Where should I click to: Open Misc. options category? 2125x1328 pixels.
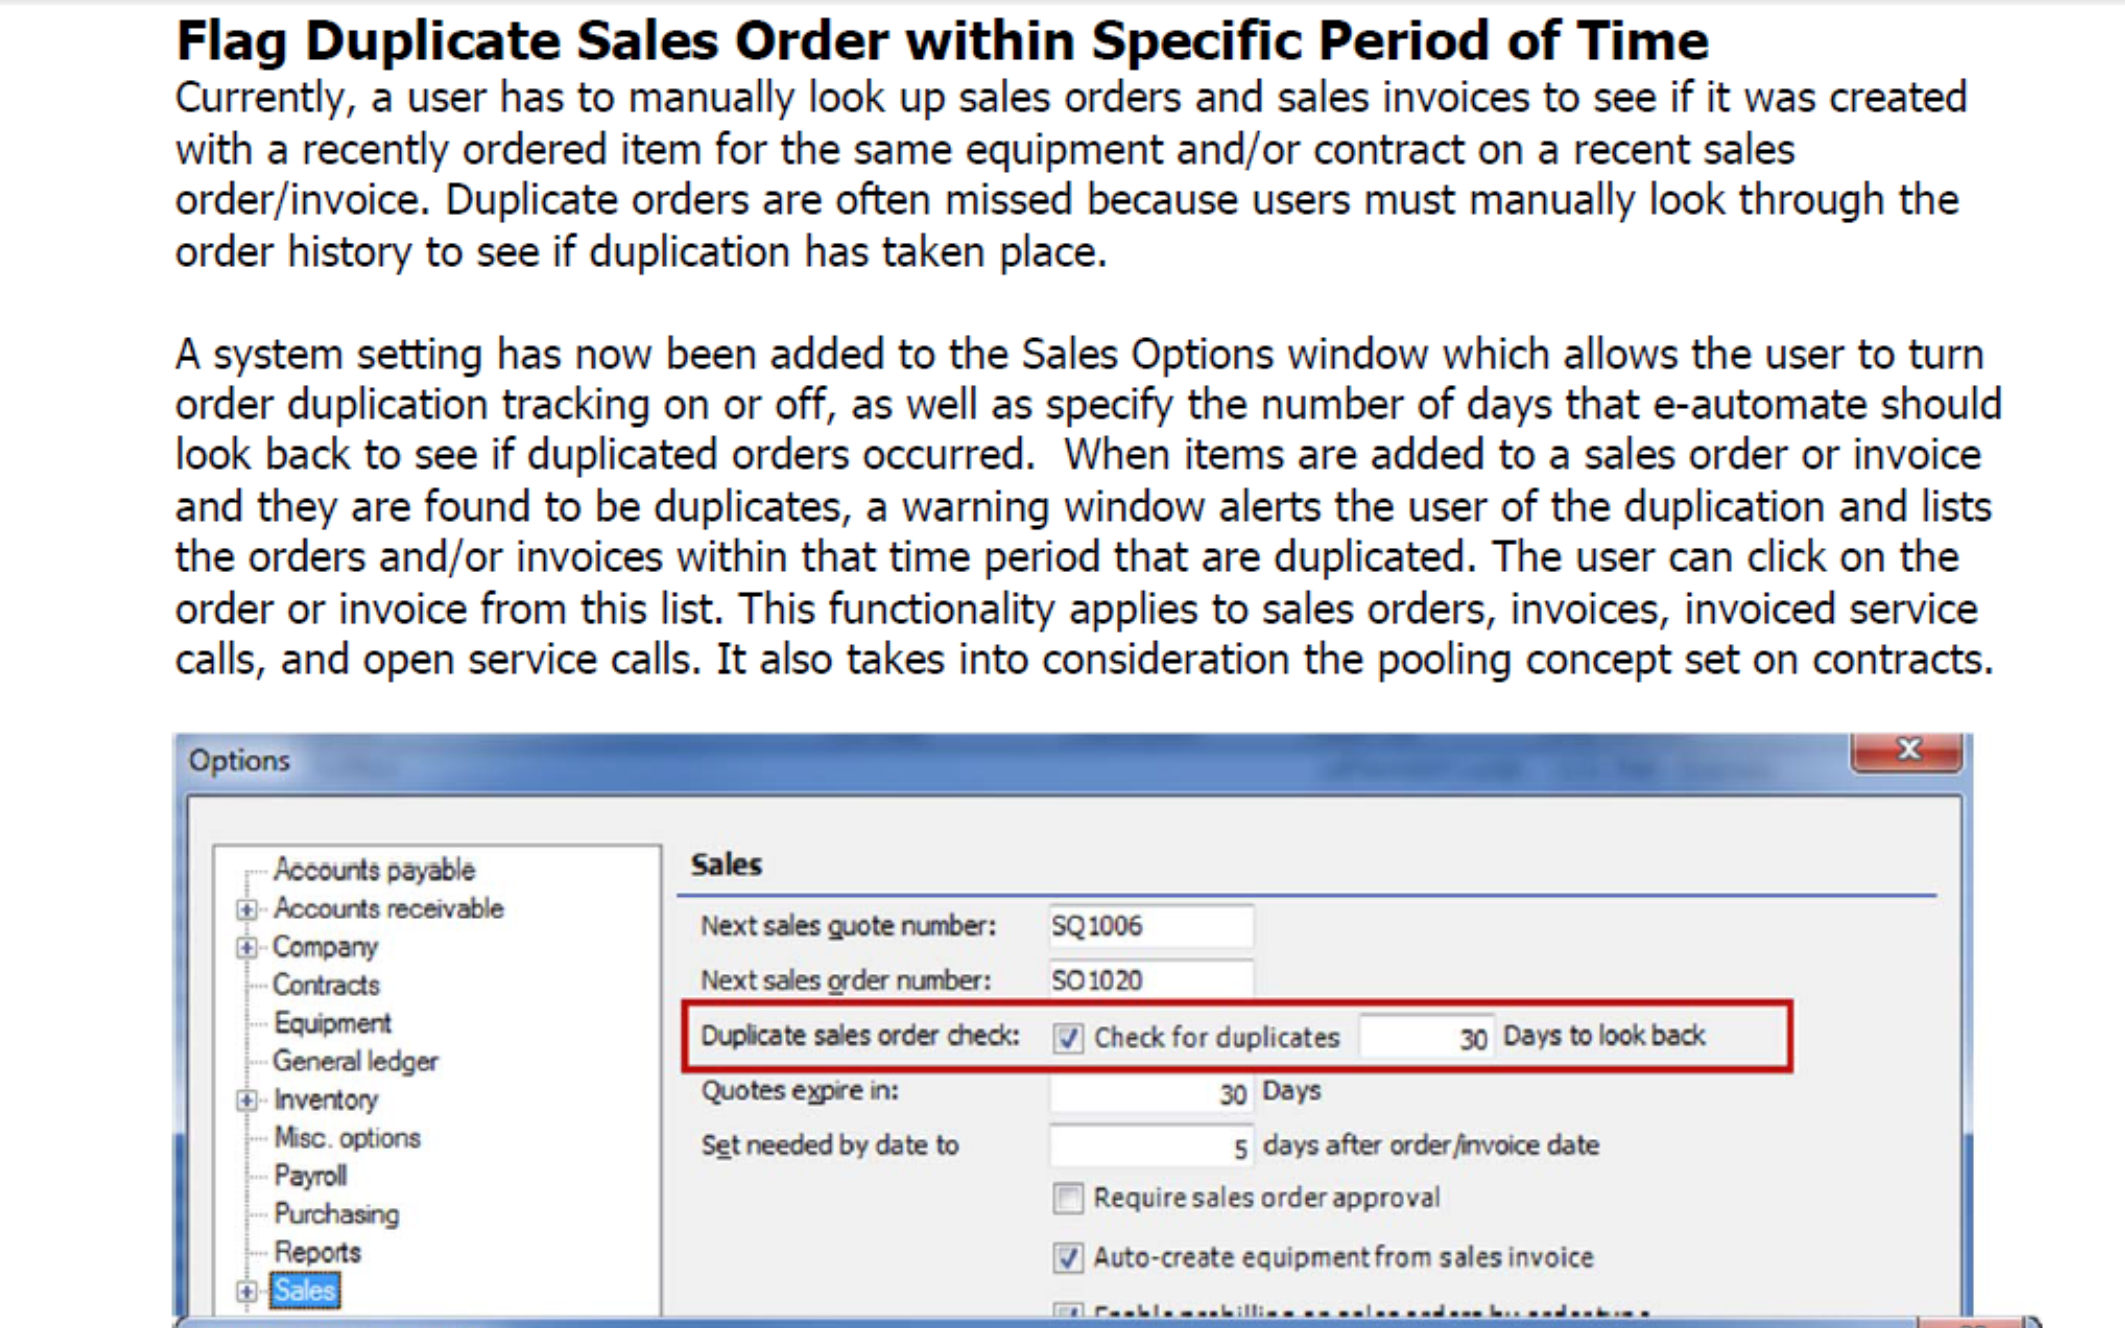point(347,1139)
